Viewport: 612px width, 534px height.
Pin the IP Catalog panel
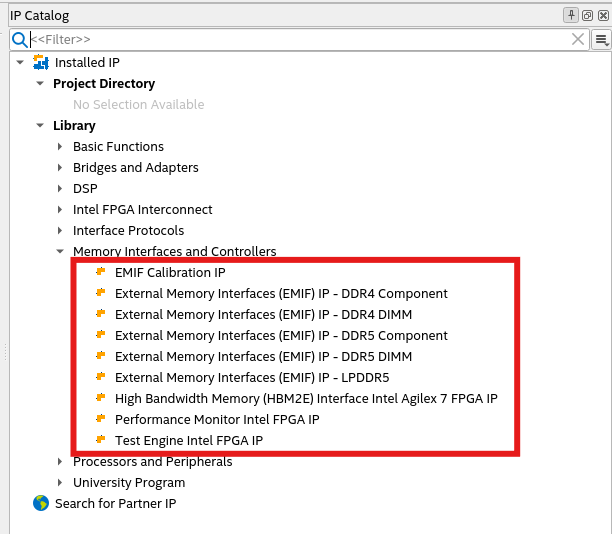571,15
